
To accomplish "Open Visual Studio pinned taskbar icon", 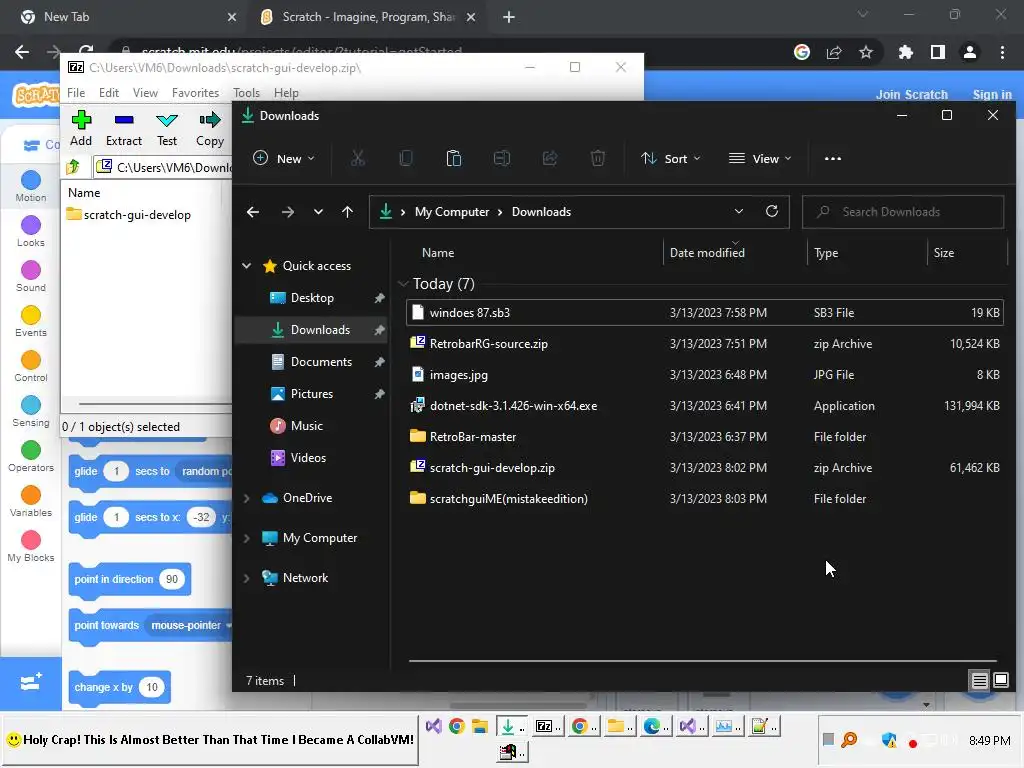I will click(x=433, y=726).
